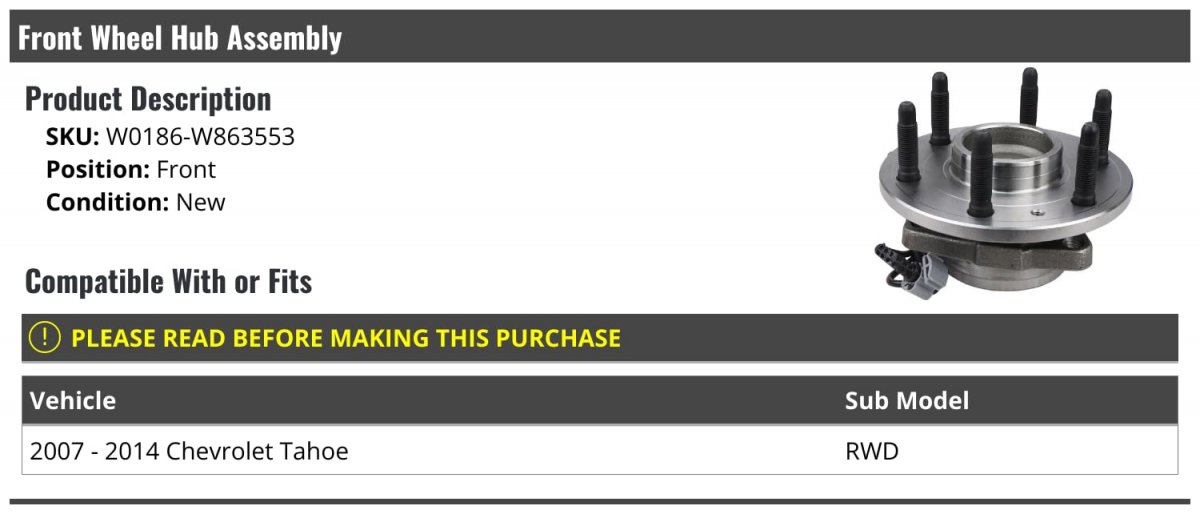Click the "SKU:" label

(72, 137)
